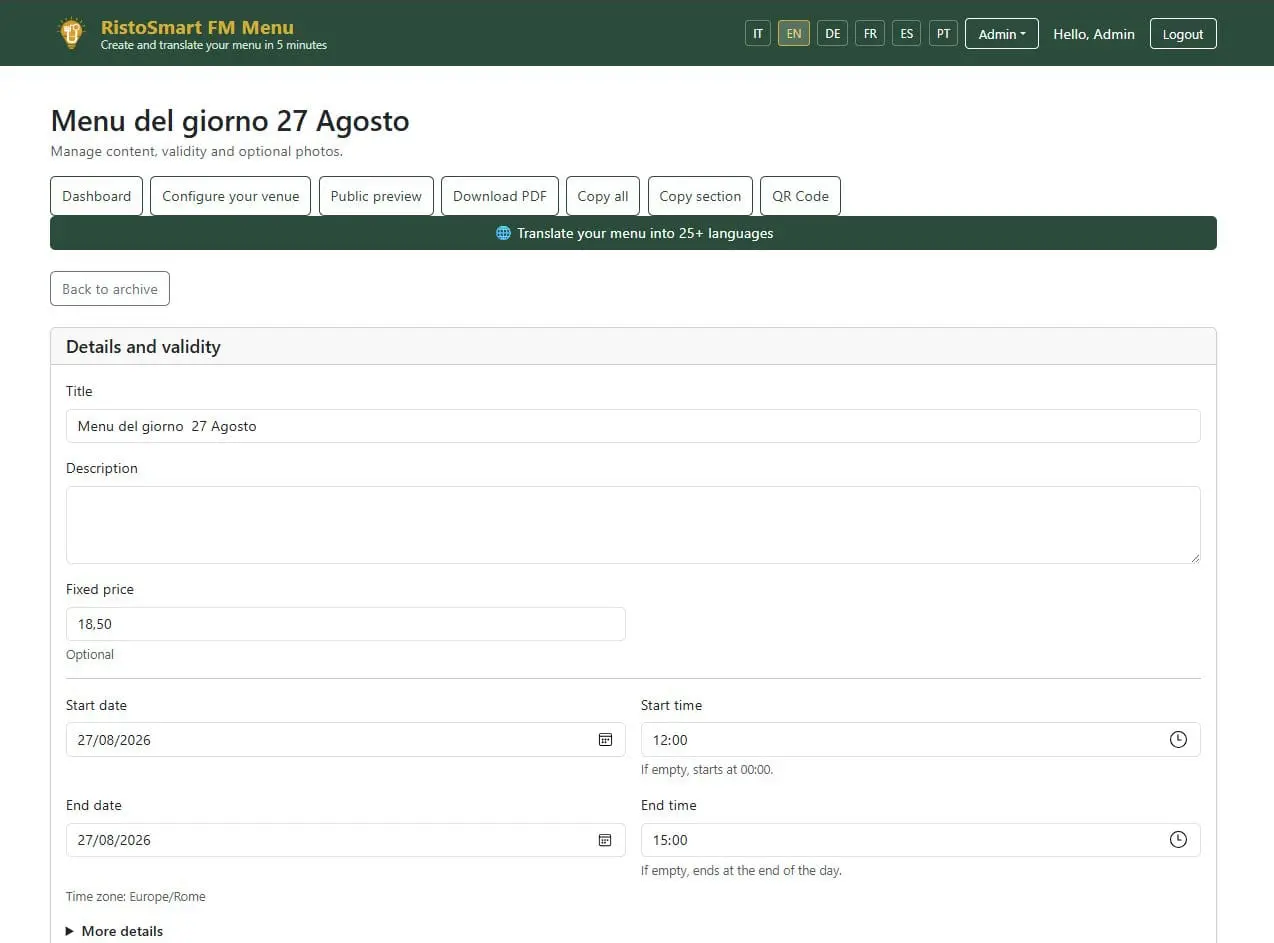Viewport: 1274px width, 943px height.
Task: Open the QR Code button
Action: click(x=800, y=196)
